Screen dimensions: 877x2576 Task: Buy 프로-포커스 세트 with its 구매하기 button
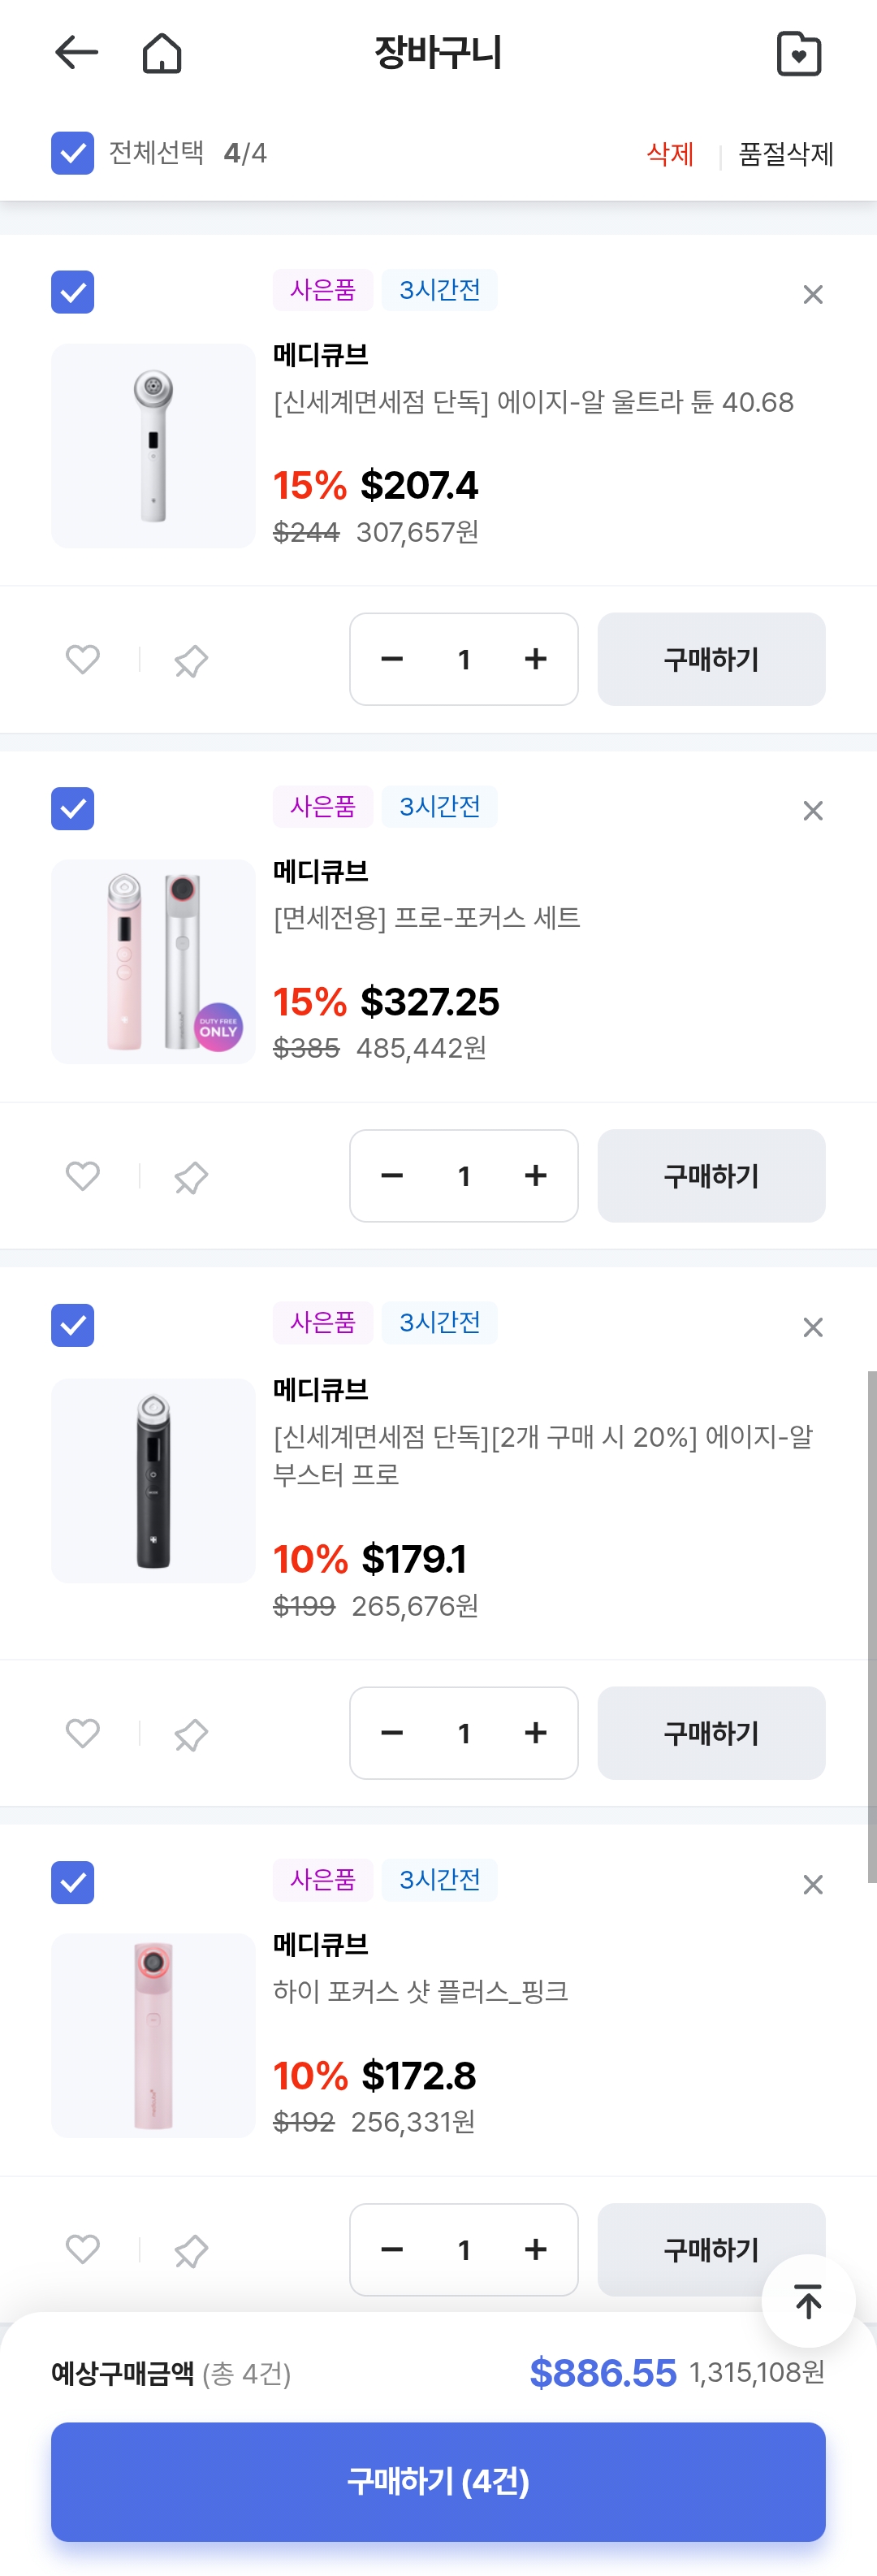click(x=711, y=1176)
